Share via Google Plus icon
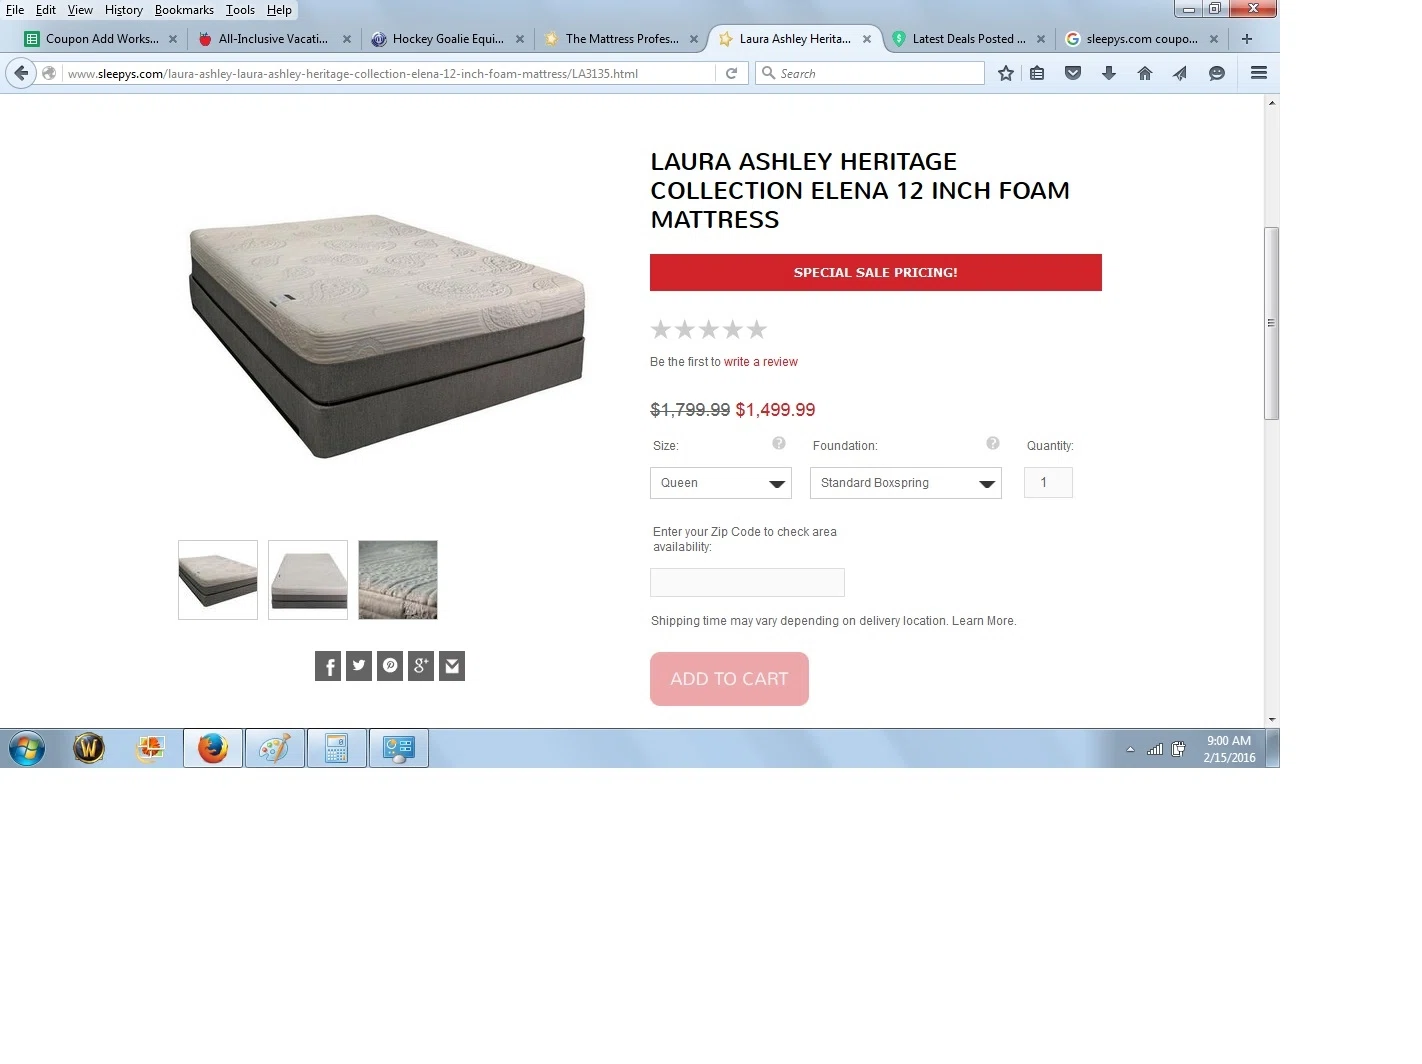 (x=421, y=666)
